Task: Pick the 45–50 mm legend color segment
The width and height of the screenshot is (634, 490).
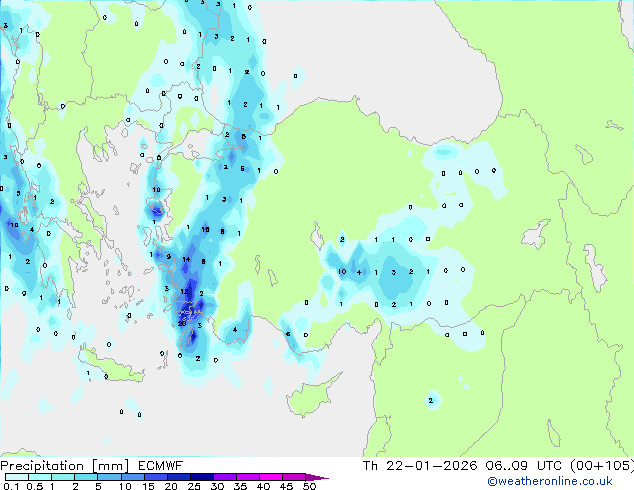Action: 294,477
